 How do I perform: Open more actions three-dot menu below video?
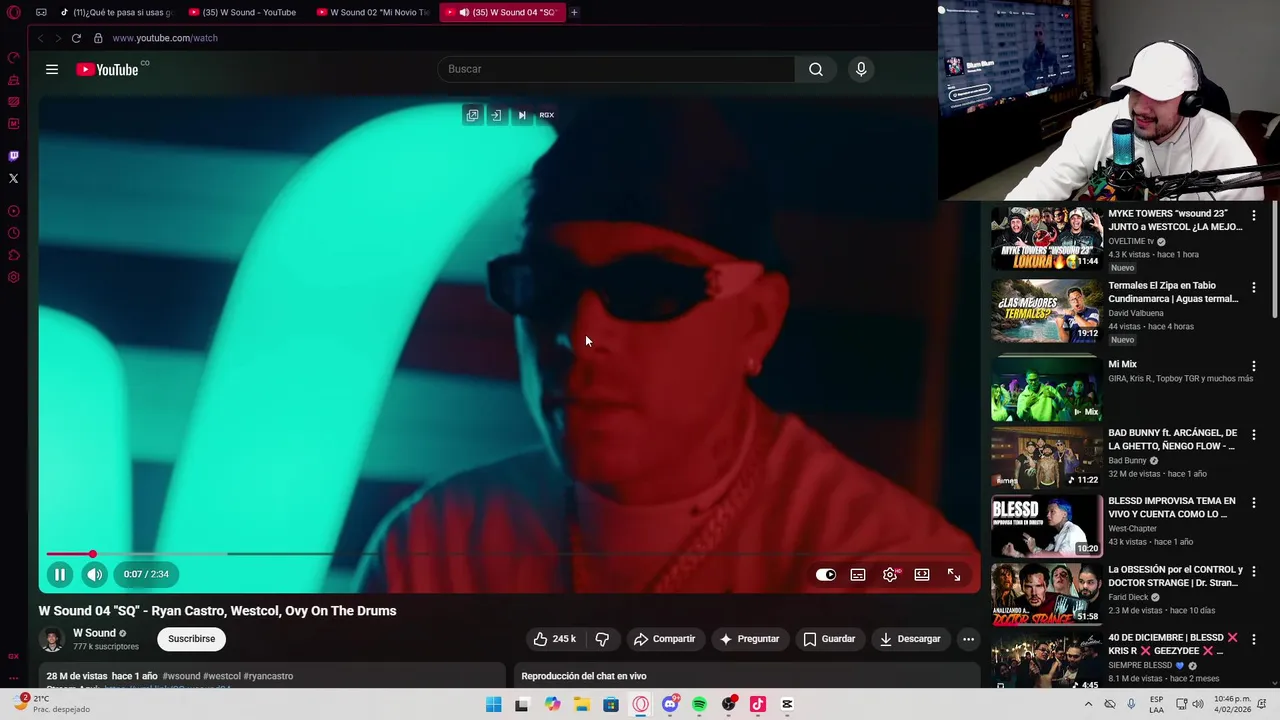[968, 639]
